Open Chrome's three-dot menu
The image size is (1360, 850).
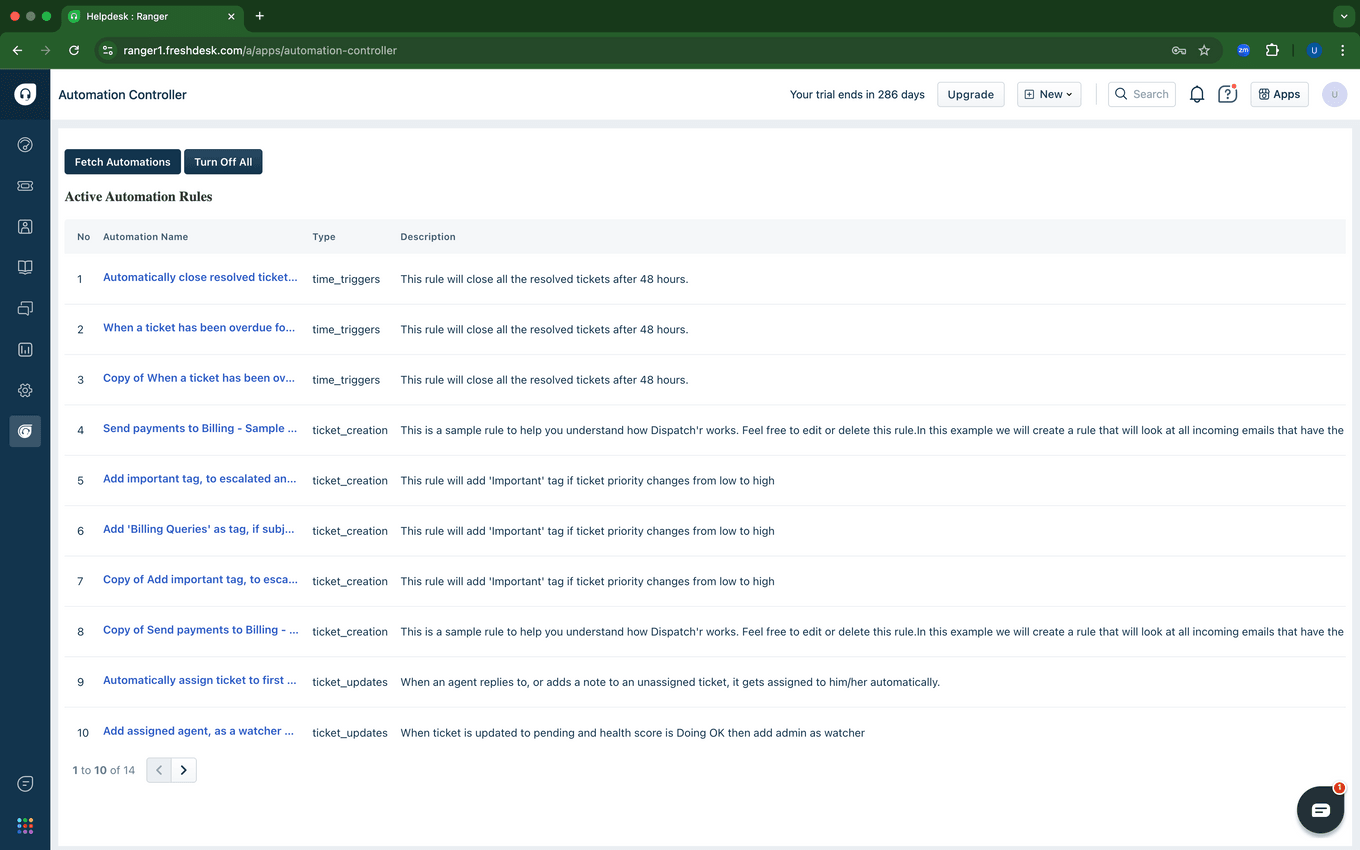point(1343,50)
